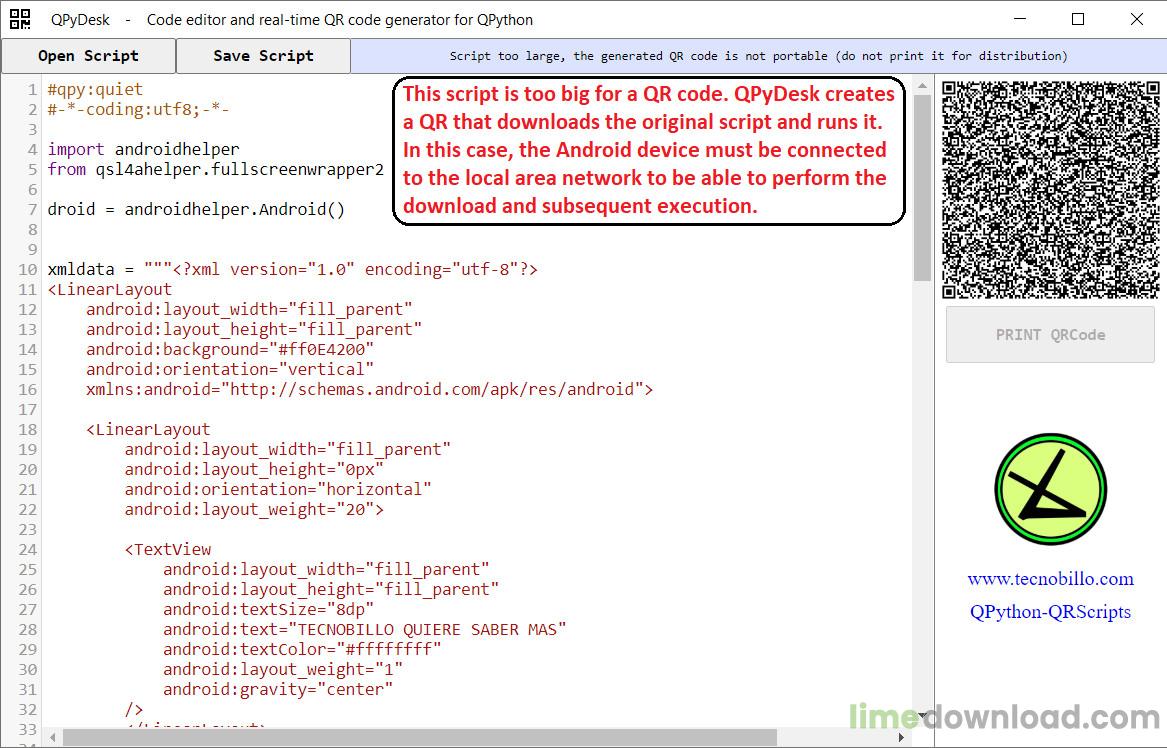This screenshot has width=1167, height=748.
Task: Open the www.tecnobillo.com link
Action: [1050, 579]
